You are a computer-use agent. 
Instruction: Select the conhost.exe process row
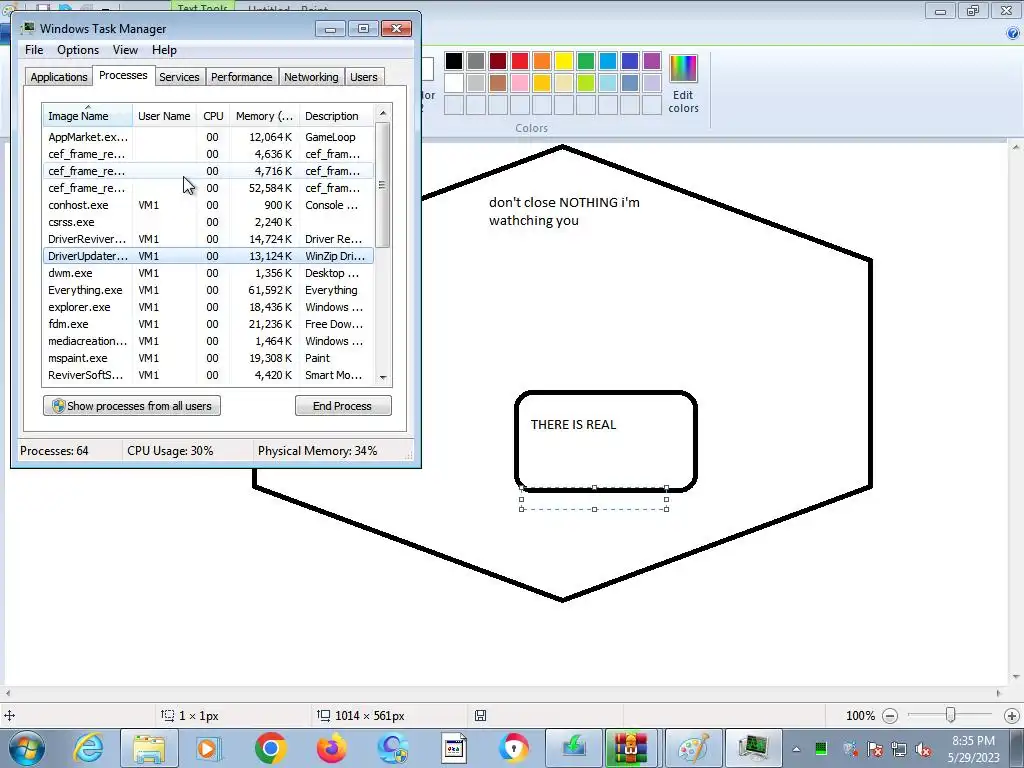[208, 205]
